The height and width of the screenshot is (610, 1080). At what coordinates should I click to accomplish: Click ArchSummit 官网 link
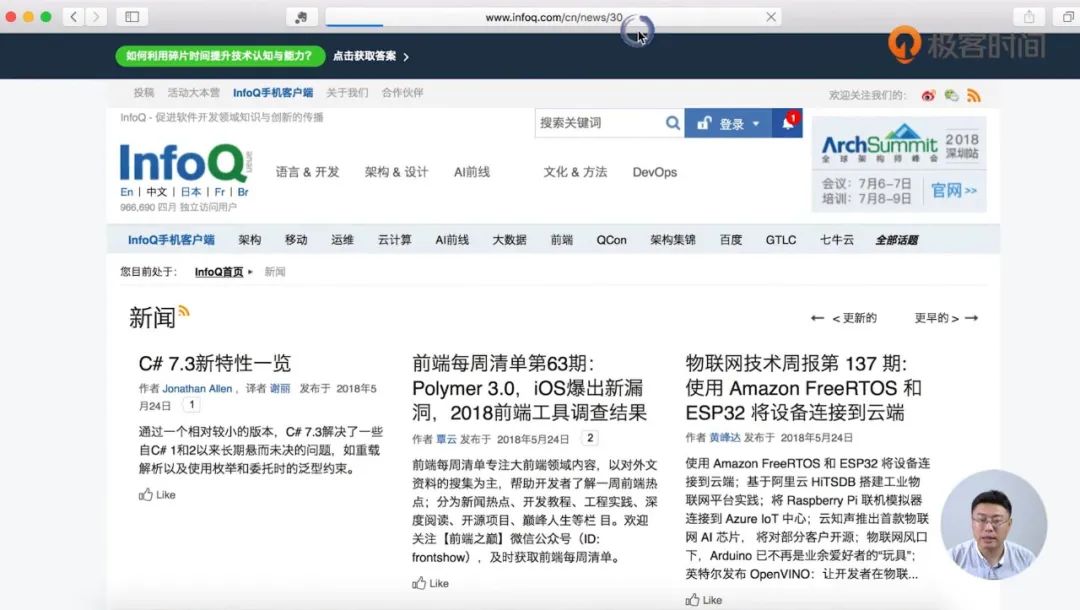coord(954,190)
